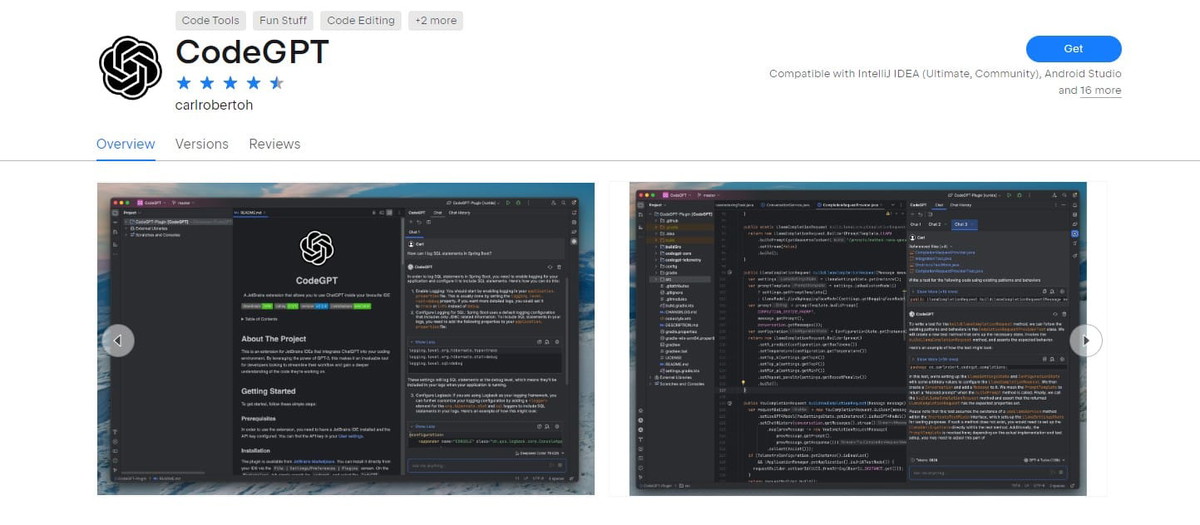Click the star rating row
The height and width of the screenshot is (525, 1200).
(x=230, y=82)
